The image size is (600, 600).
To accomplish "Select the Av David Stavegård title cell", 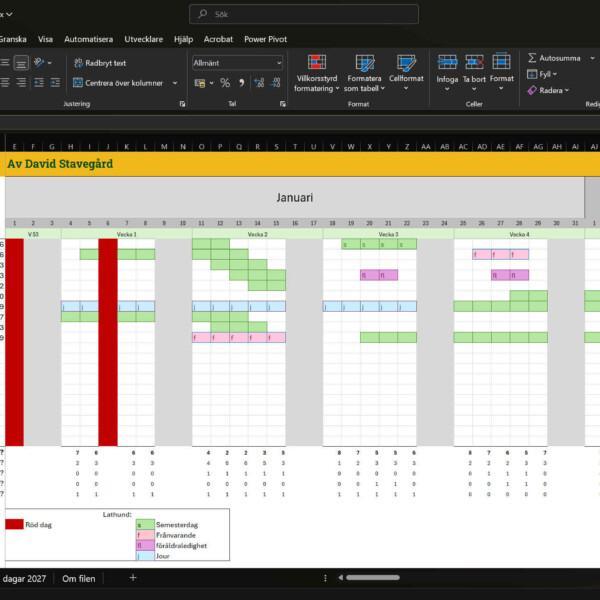I will (60, 164).
